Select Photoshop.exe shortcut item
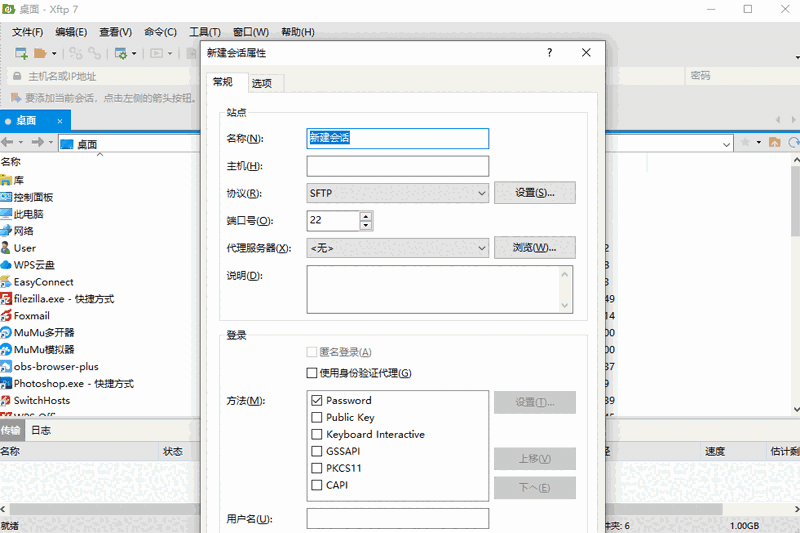800x533 pixels. 67,383
